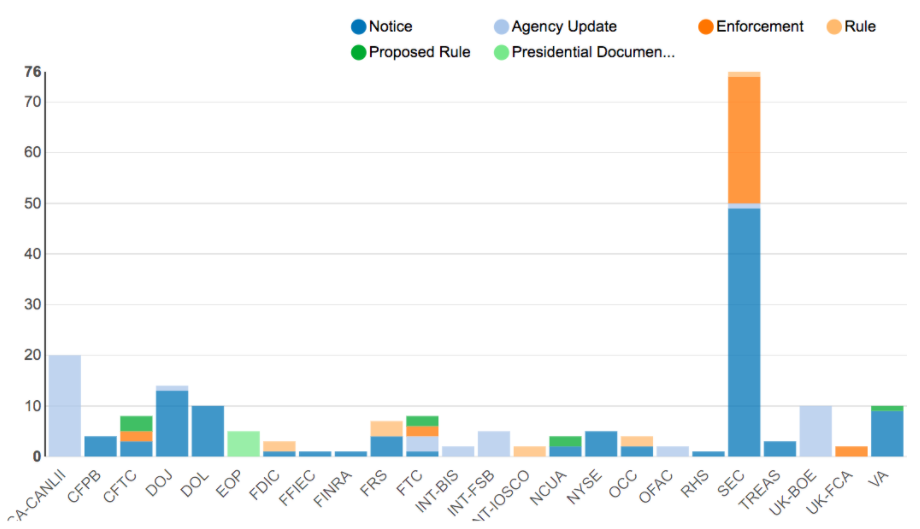920x529 pixels.
Task: Click the VA x-axis label
Action: [878, 479]
